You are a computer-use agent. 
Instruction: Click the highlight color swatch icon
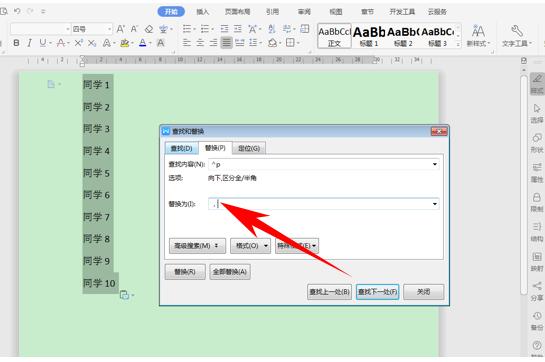[124, 43]
